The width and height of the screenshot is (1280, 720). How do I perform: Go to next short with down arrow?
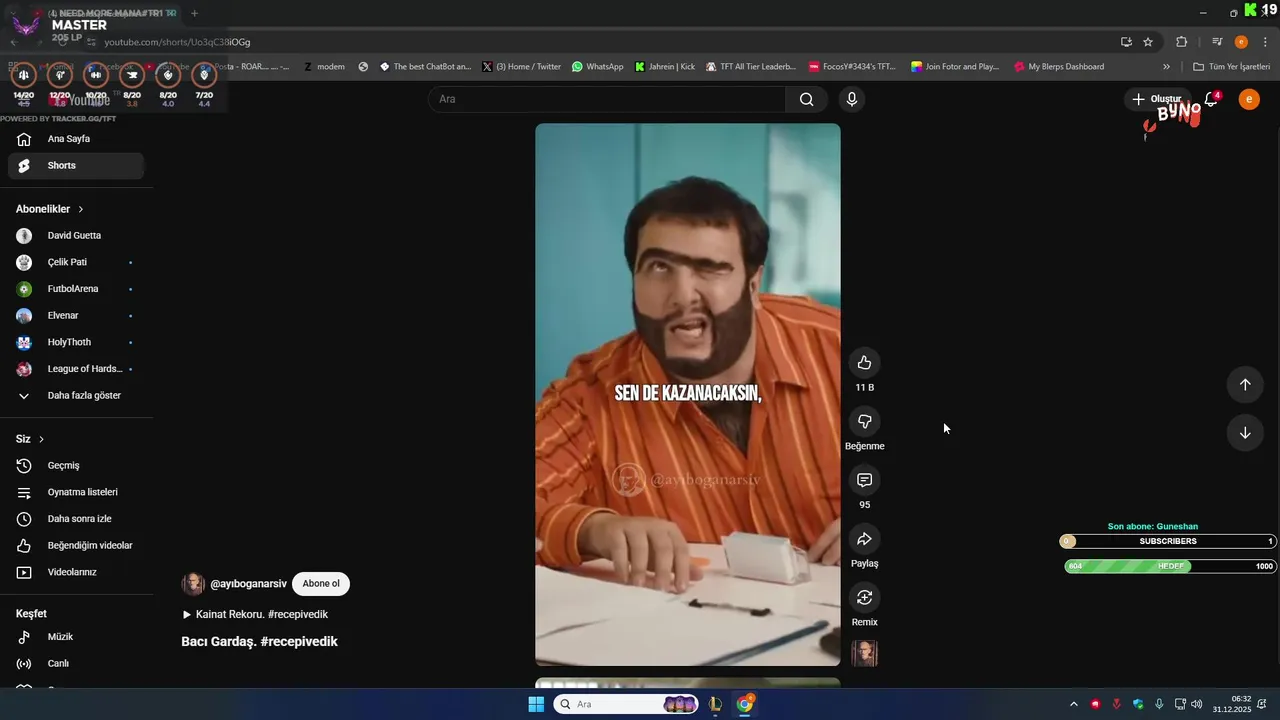(x=1245, y=433)
